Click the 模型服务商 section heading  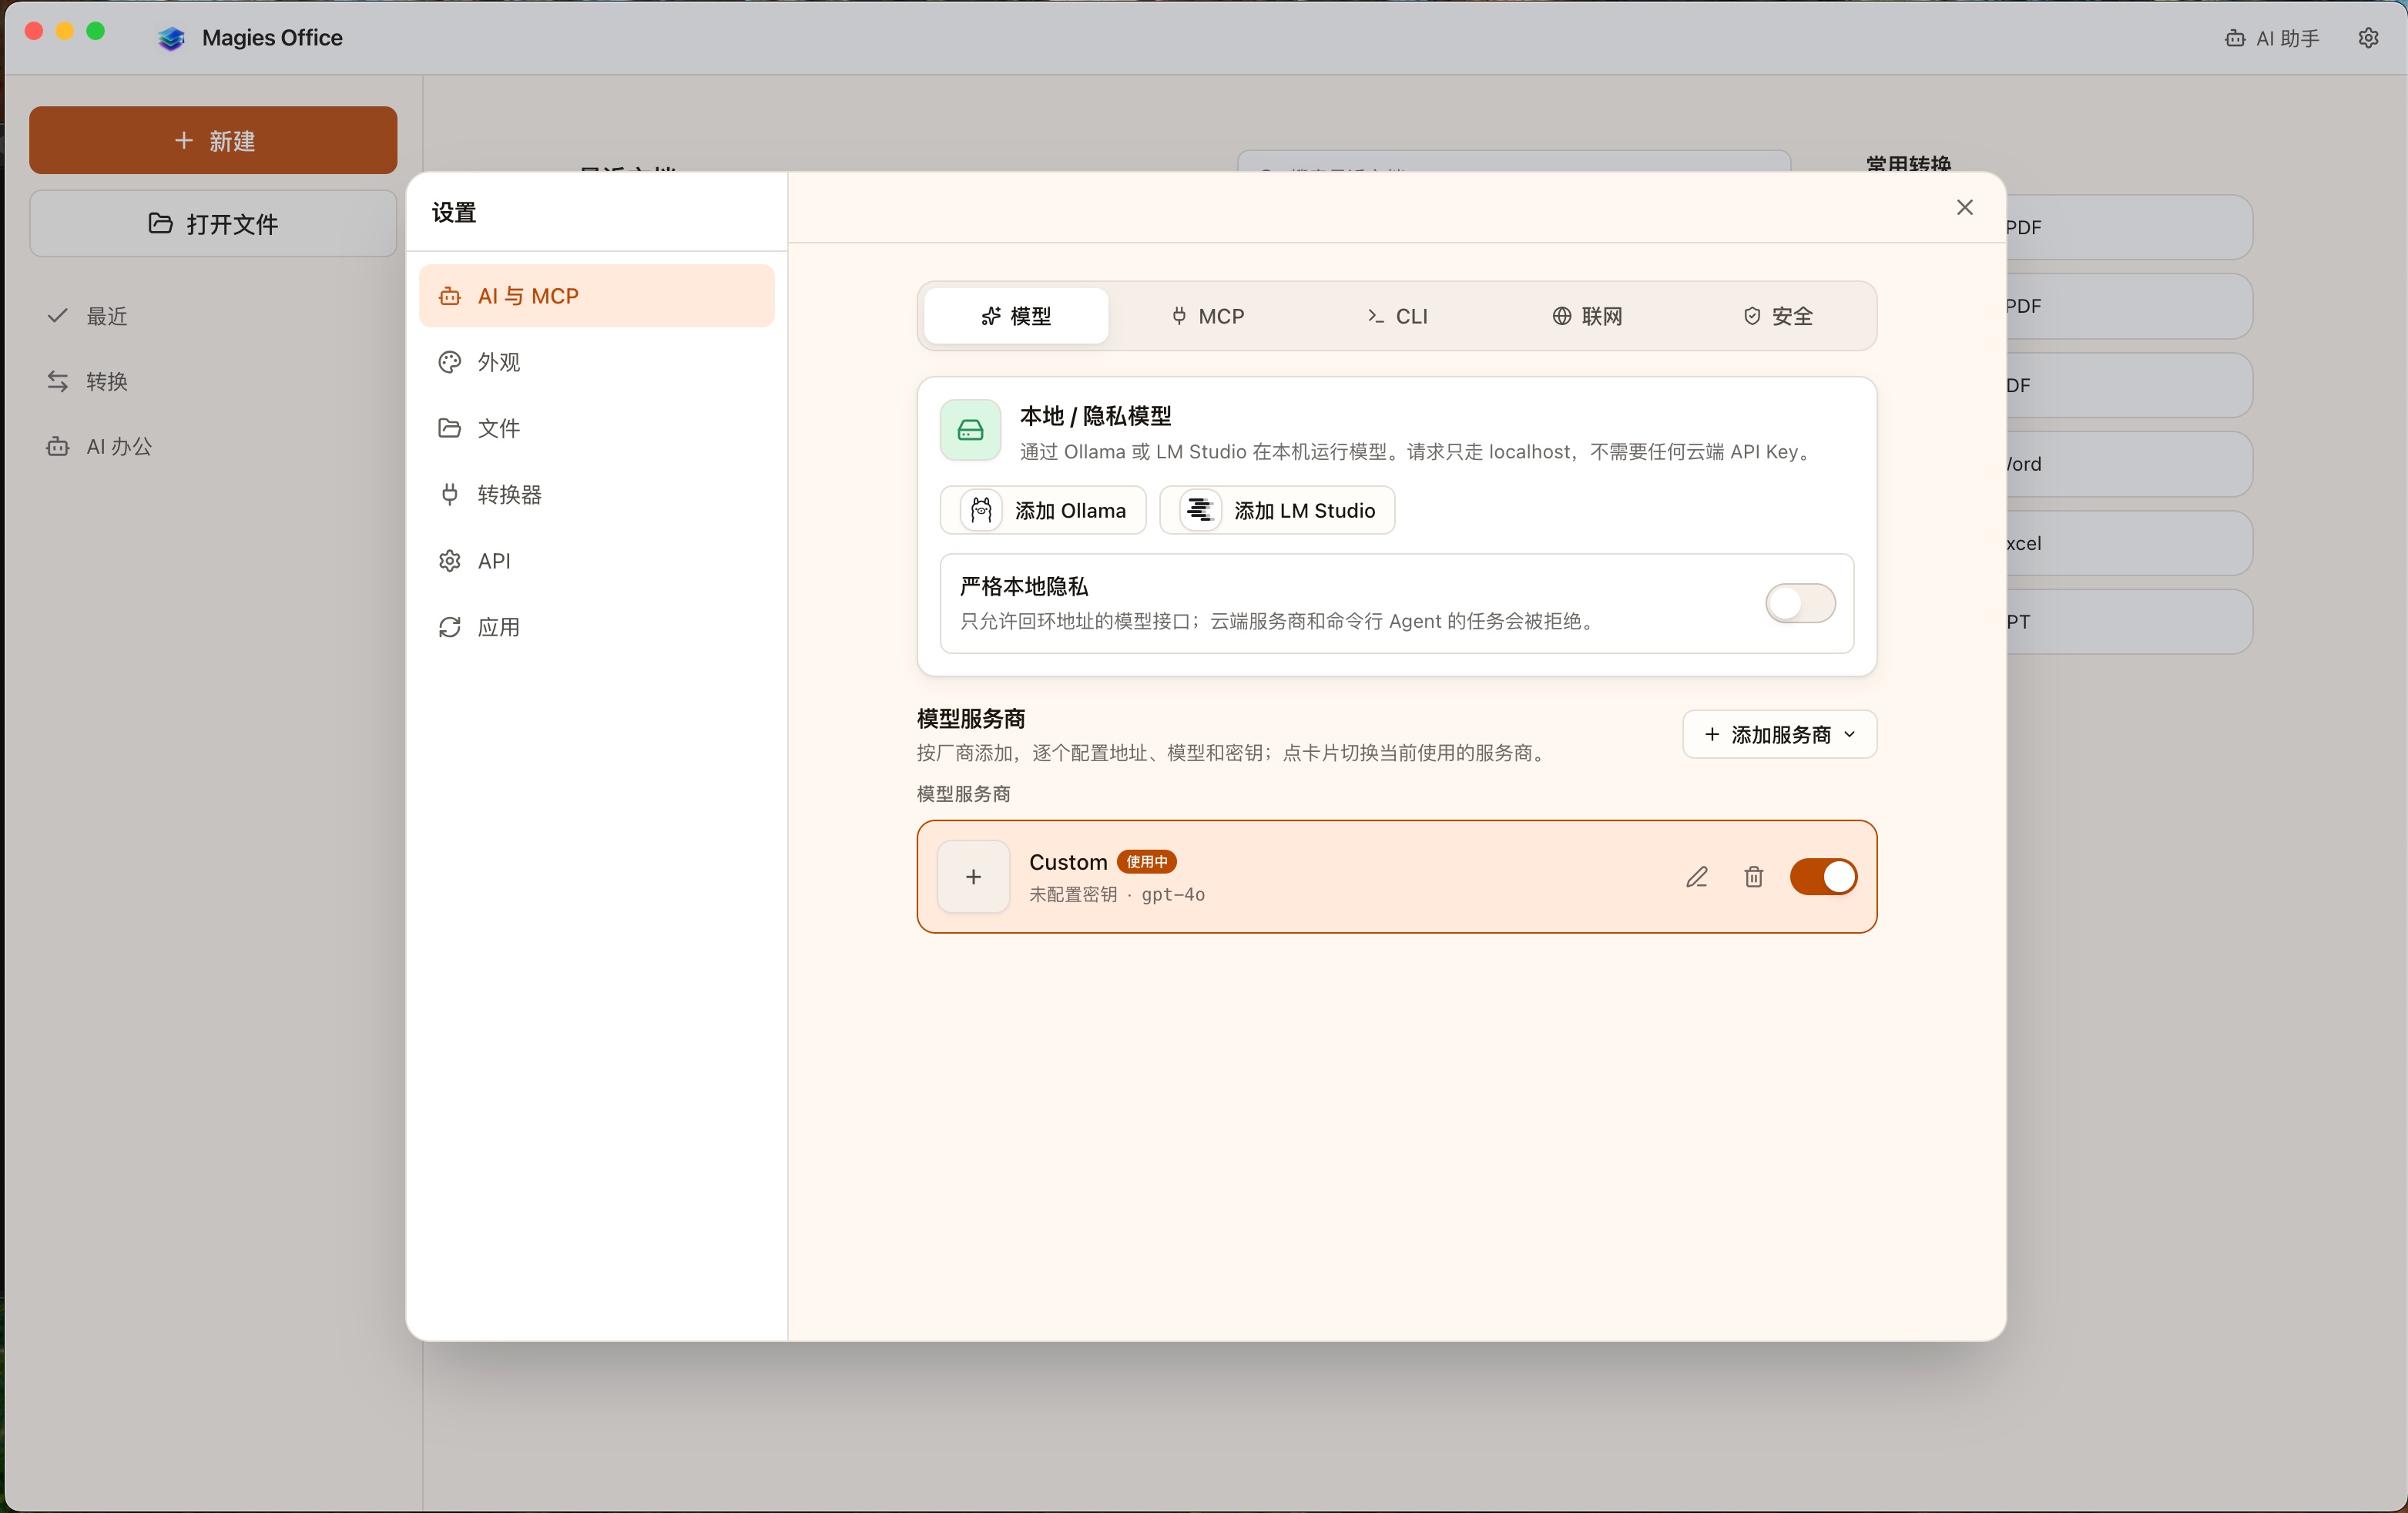[x=971, y=718]
